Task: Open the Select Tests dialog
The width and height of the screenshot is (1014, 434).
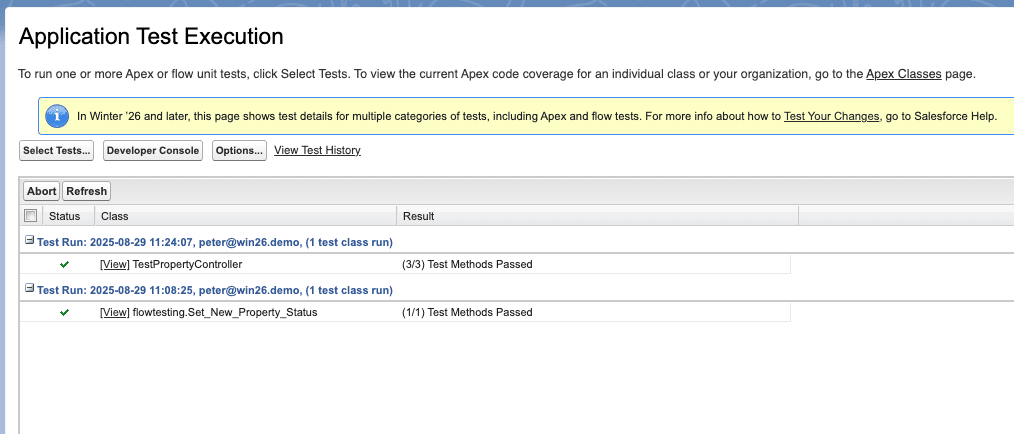Action: [x=57, y=151]
